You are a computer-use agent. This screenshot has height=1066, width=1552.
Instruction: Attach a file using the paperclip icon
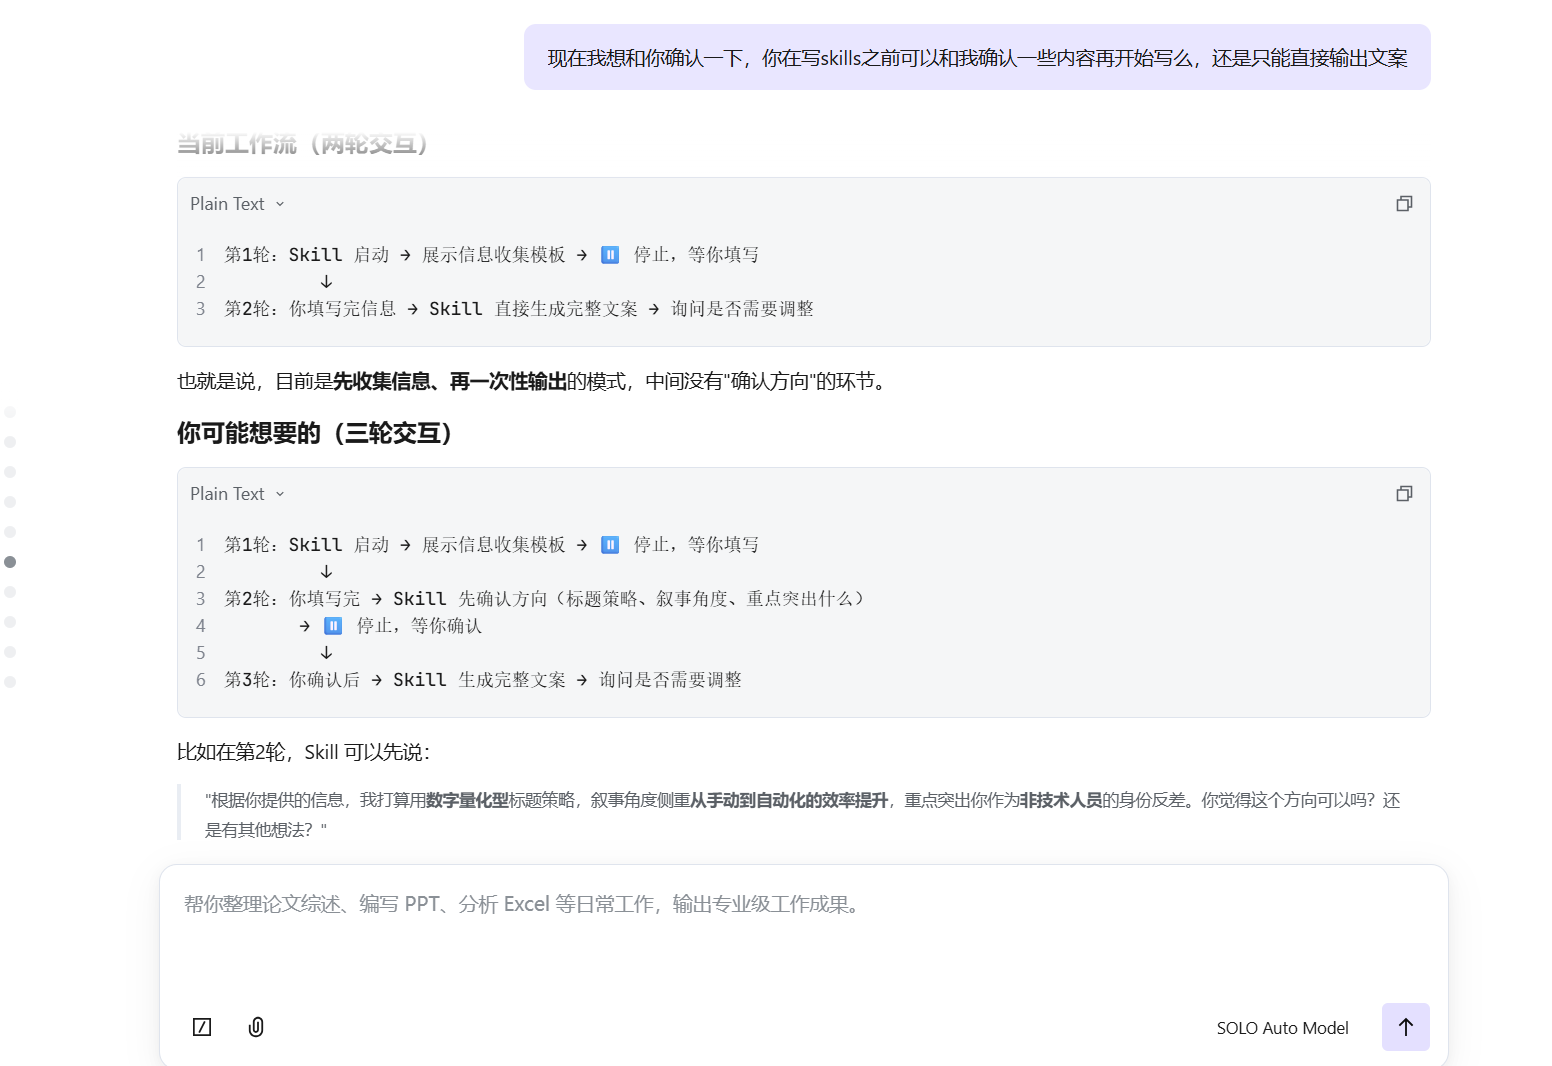click(x=256, y=1027)
